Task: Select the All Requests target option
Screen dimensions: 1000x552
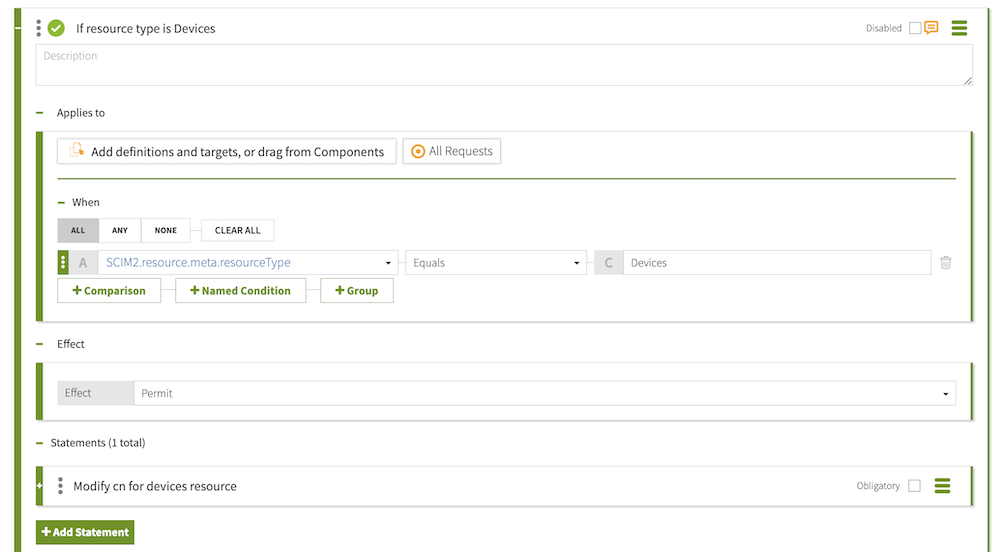Action: click(x=452, y=151)
